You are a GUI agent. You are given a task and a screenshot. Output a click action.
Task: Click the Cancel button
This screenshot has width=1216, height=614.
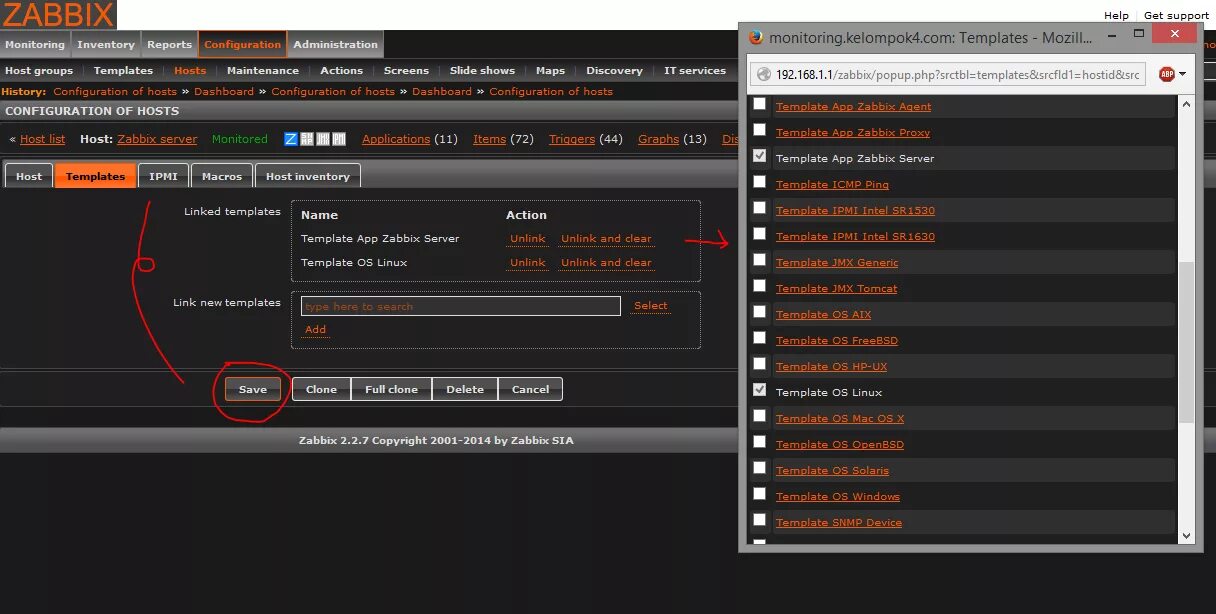pos(530,389)
